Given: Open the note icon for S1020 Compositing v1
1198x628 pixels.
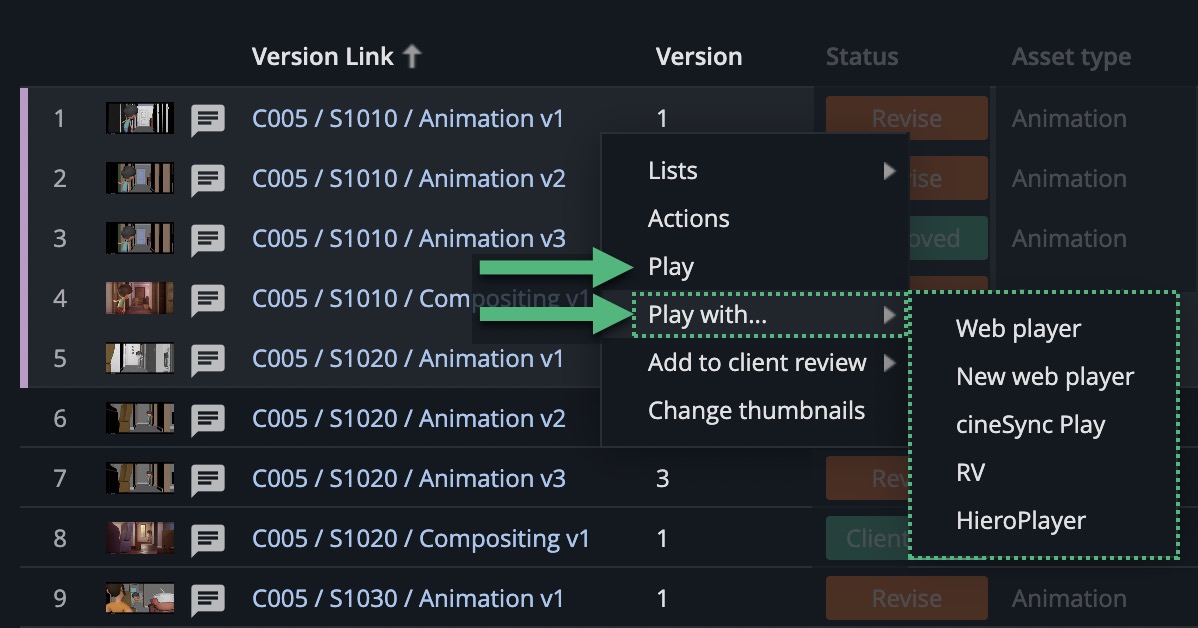Looking at the screenshot, I should (208, 539).
